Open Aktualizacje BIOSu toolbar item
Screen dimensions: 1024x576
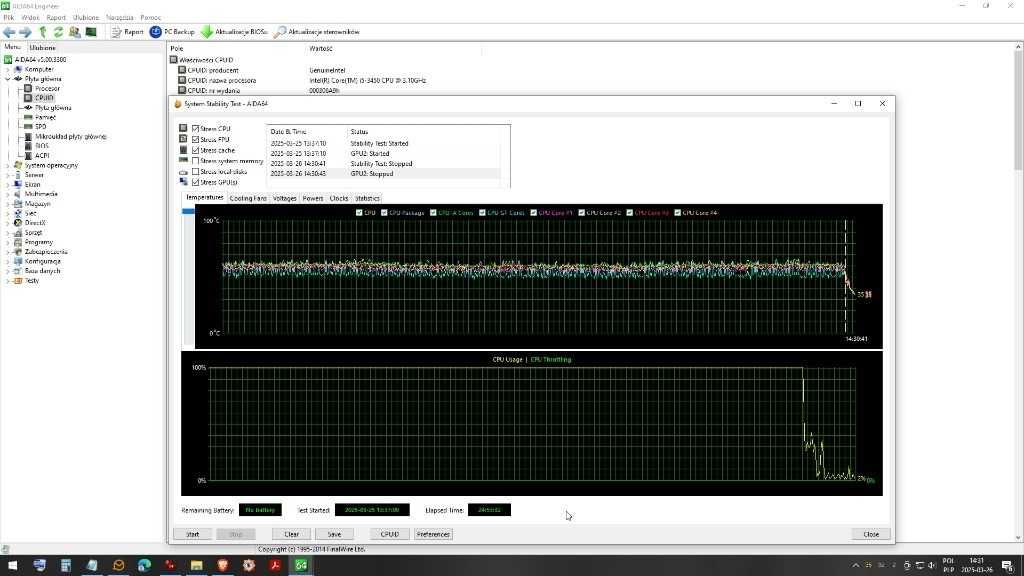234,32
